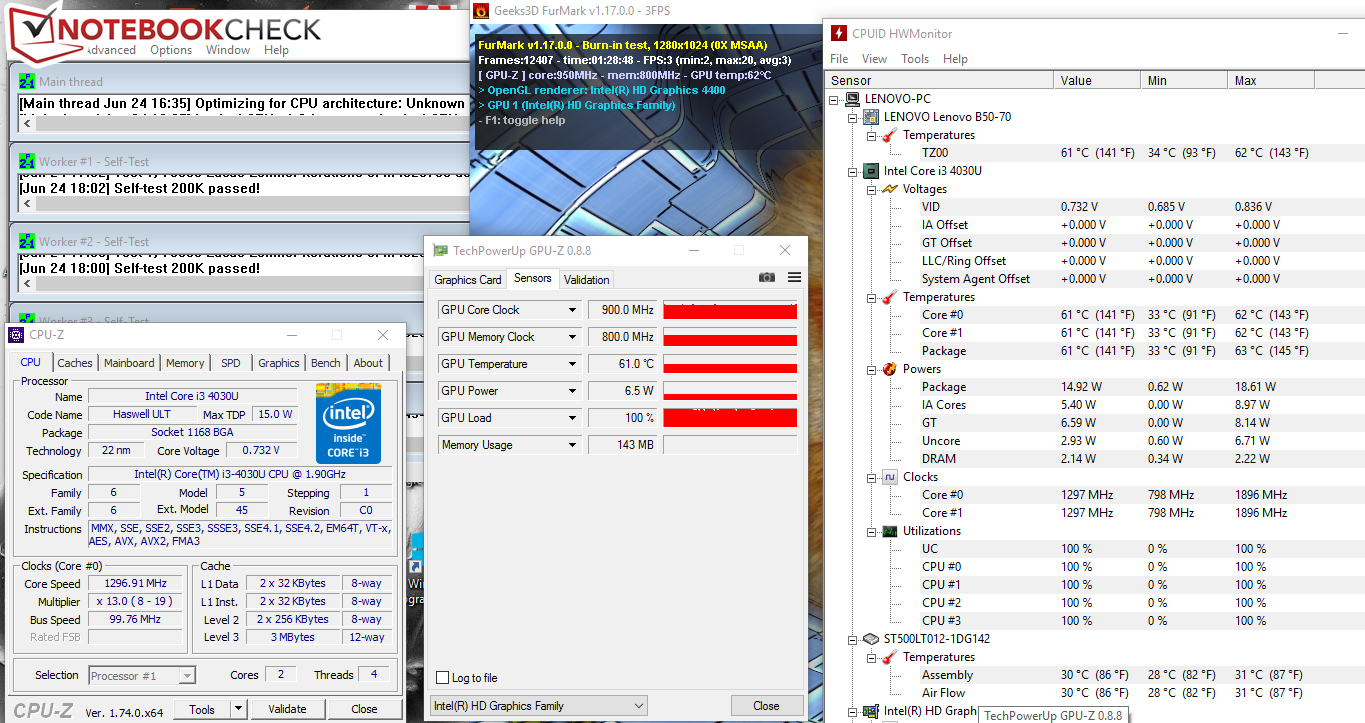
Task: Click the Intel inside Core i3 logo
Action: [348, 423]
